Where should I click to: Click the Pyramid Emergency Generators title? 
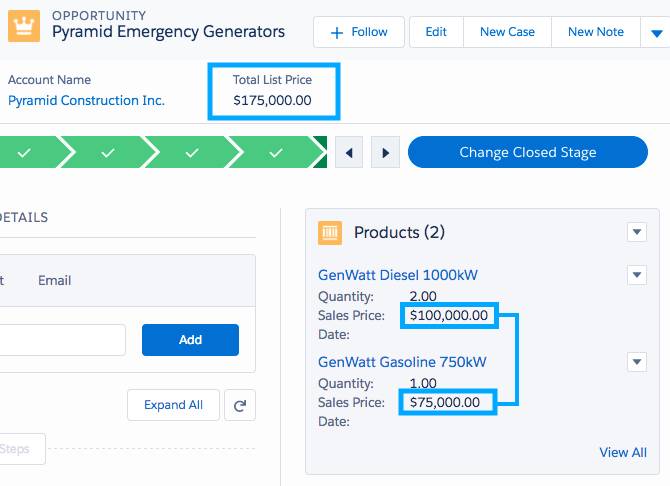click(168, 32)
